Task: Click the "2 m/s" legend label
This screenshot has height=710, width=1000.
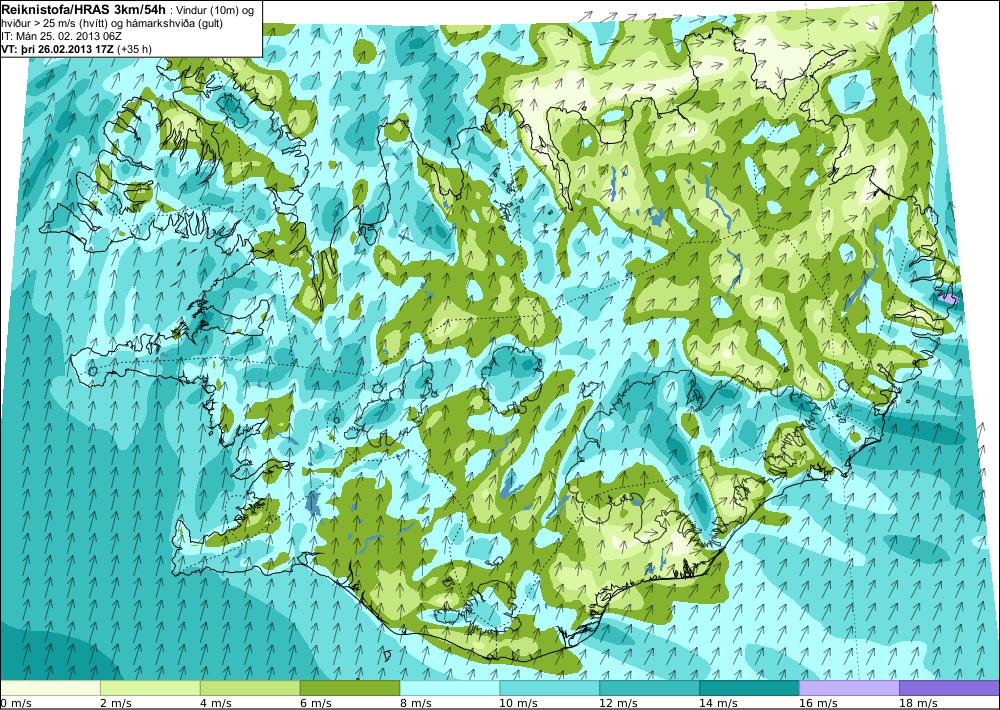Action: [115, 703]
